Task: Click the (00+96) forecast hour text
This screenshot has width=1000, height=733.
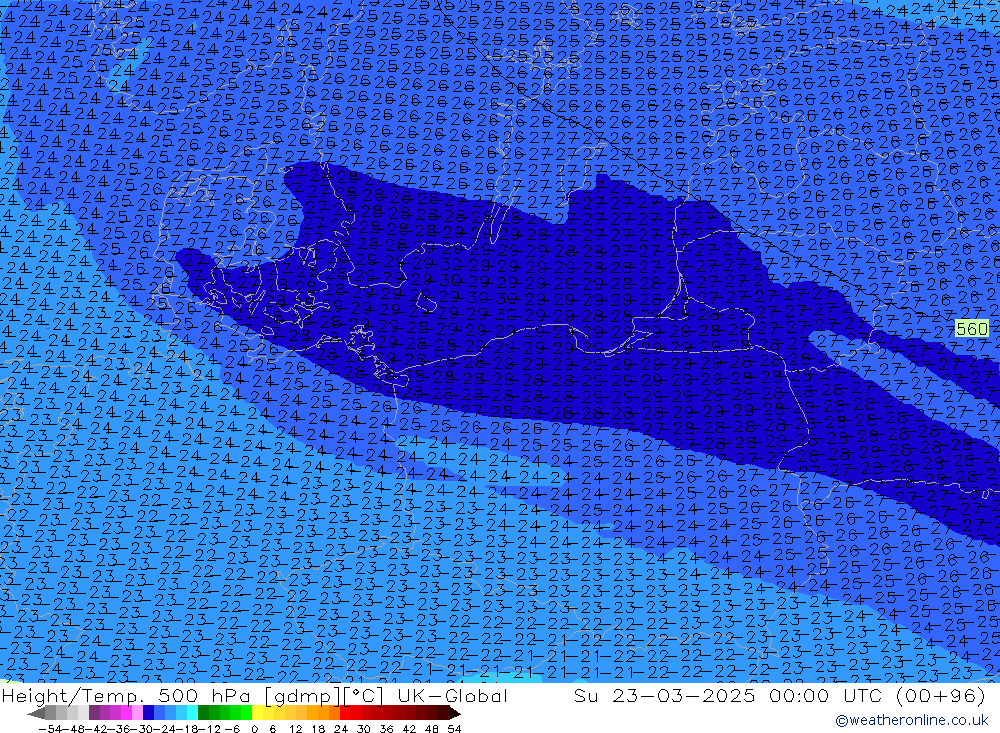Action: click(x=941, y=695)
